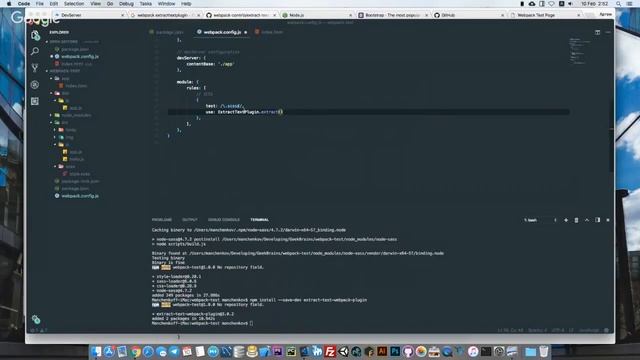Image resolution: width=640 pixels, height=360 pixels.
Task: Collapse the app folder in Explorer
Action: tap(61, 78)
